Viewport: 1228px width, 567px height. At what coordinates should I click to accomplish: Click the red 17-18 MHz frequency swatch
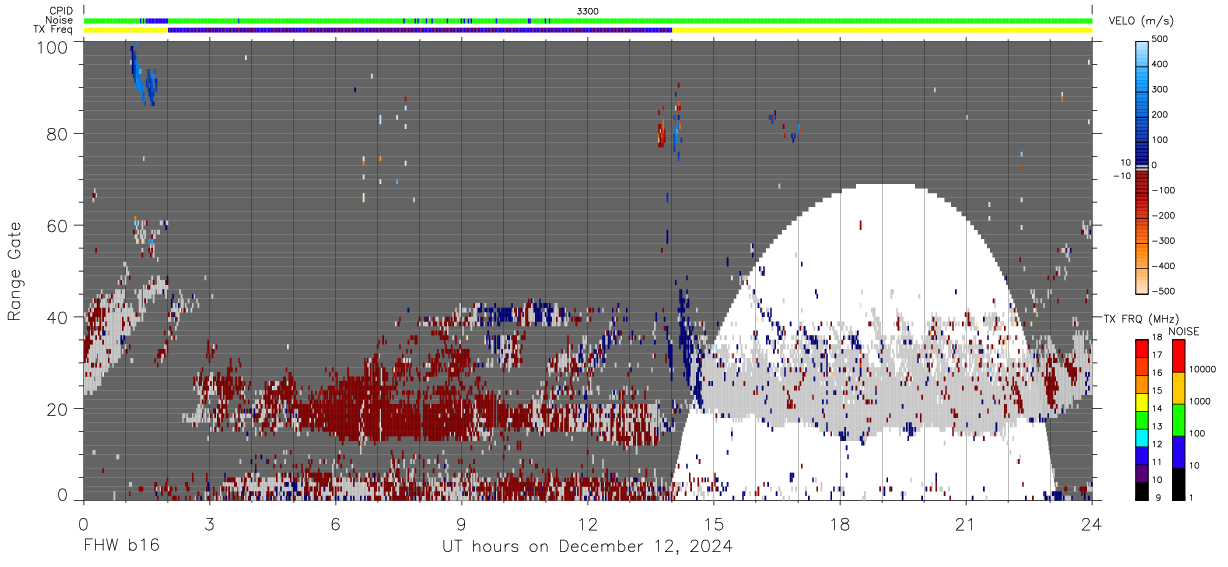coord(1142,348)
